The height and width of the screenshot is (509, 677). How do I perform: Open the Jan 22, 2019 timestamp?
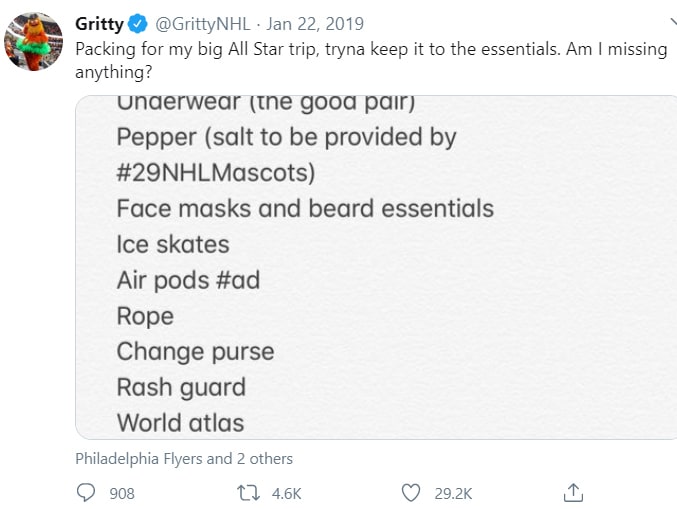(x=315, y=24)
